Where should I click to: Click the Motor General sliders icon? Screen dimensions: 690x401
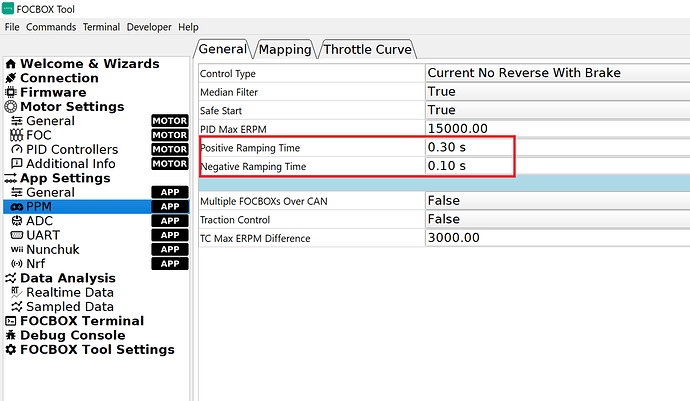pyautogui.click(x=17, y=121)
